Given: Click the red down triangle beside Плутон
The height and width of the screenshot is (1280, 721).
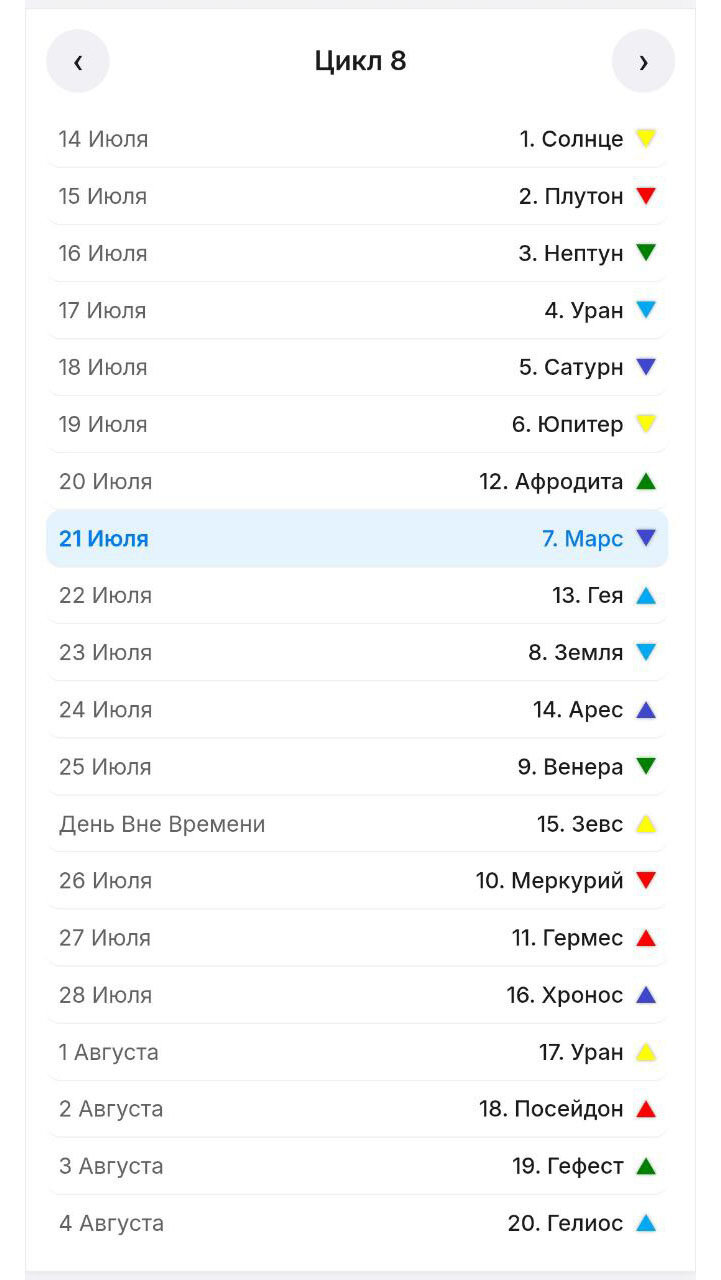Looking at the screenshot, I should pos(646,195).
